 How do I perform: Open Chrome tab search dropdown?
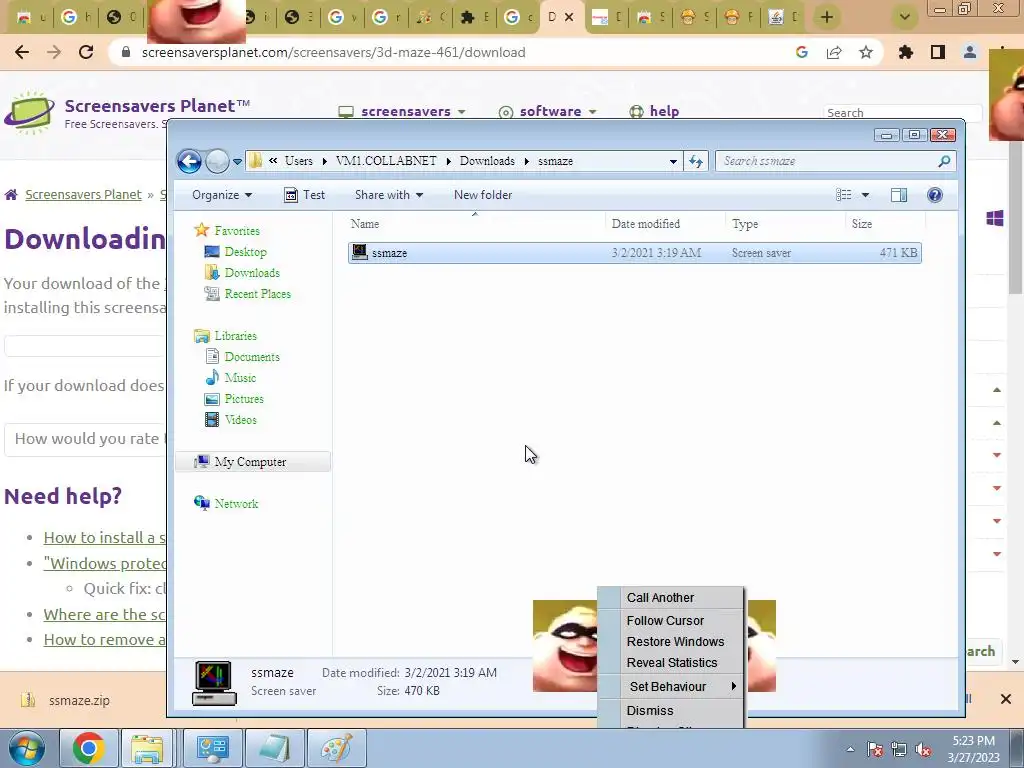904,17
